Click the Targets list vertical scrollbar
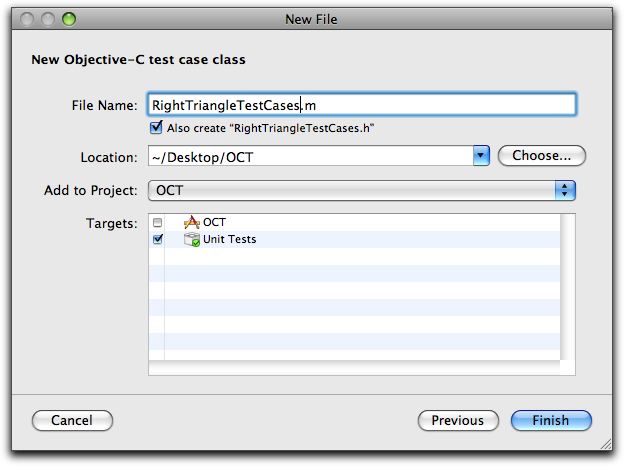Viewport: 624px width, 466px height. click(x=567, y=287)
